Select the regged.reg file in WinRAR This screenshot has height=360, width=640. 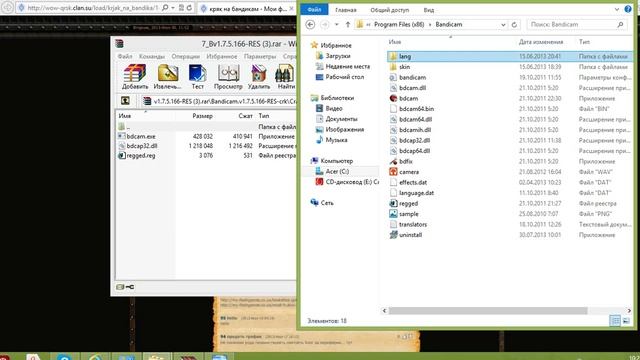click(141, 156)
